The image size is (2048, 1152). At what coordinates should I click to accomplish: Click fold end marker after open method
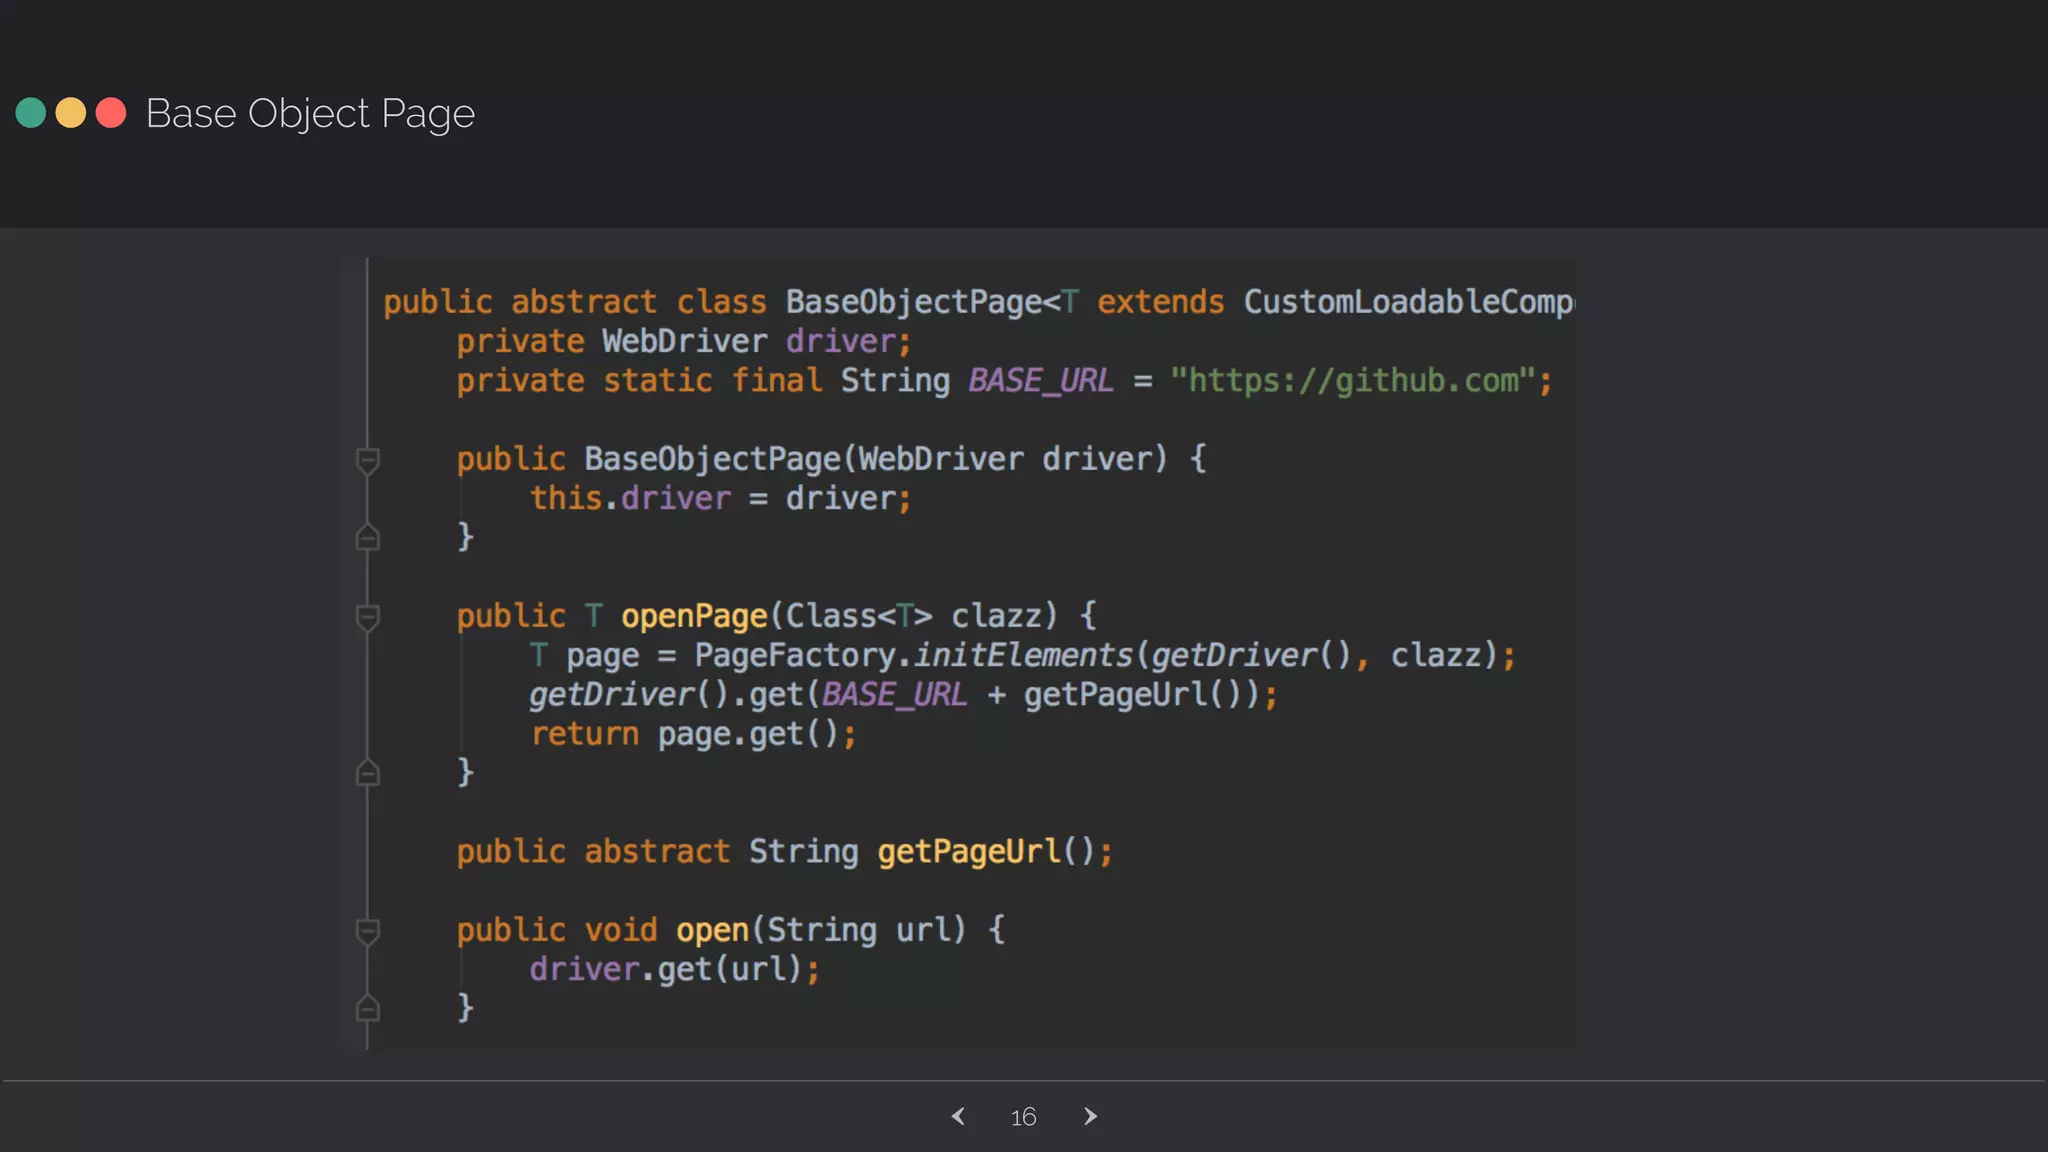(x=368, y=1008)
